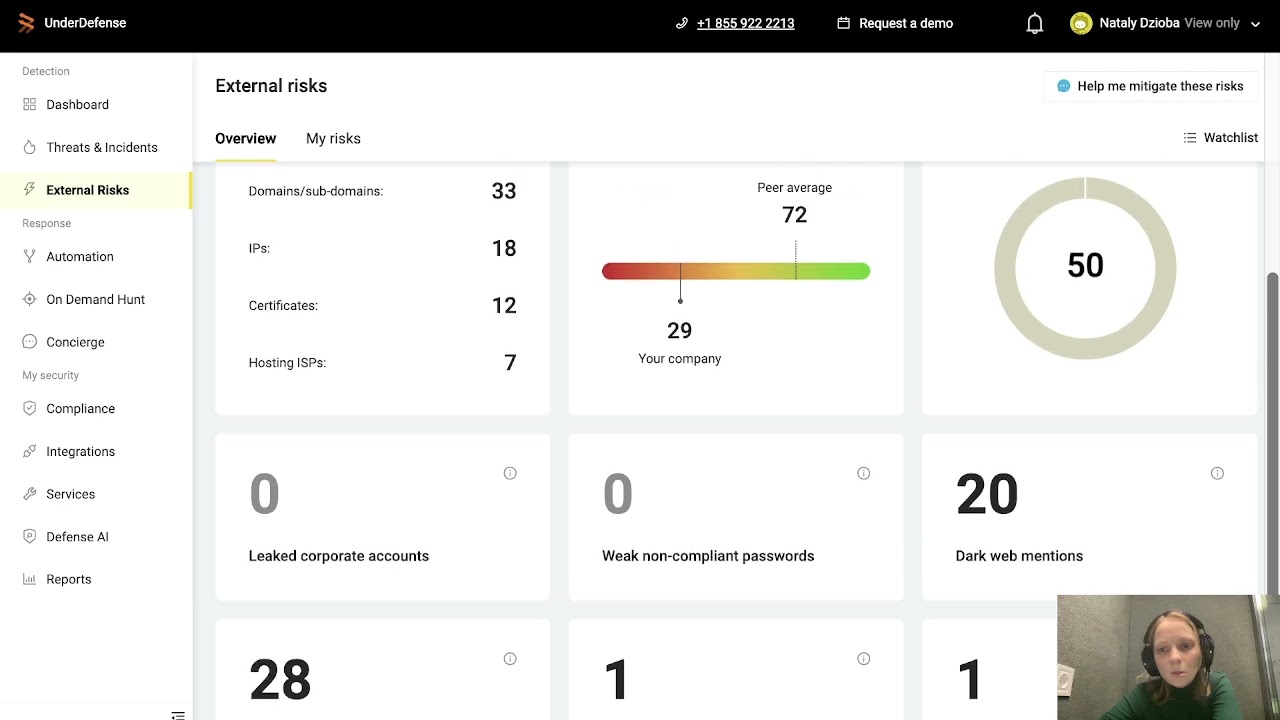This screenshot has width=1280, height=720.
Task: Click the Leaked corporate accounts label
Action: pos(339,556)
